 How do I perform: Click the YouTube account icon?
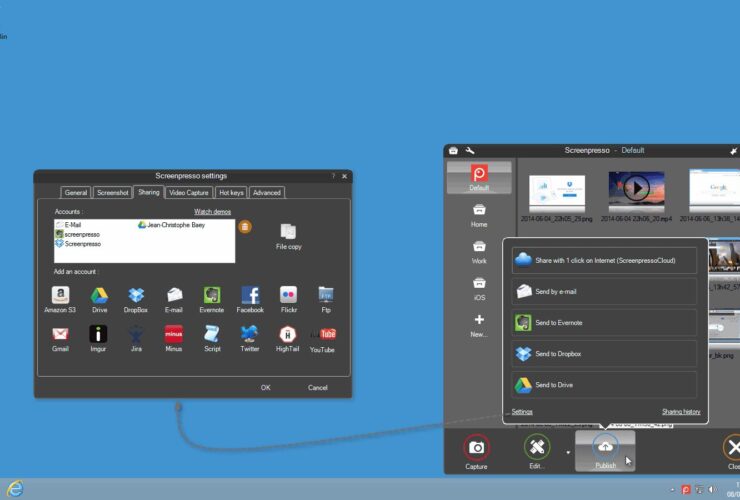point(322,335)
